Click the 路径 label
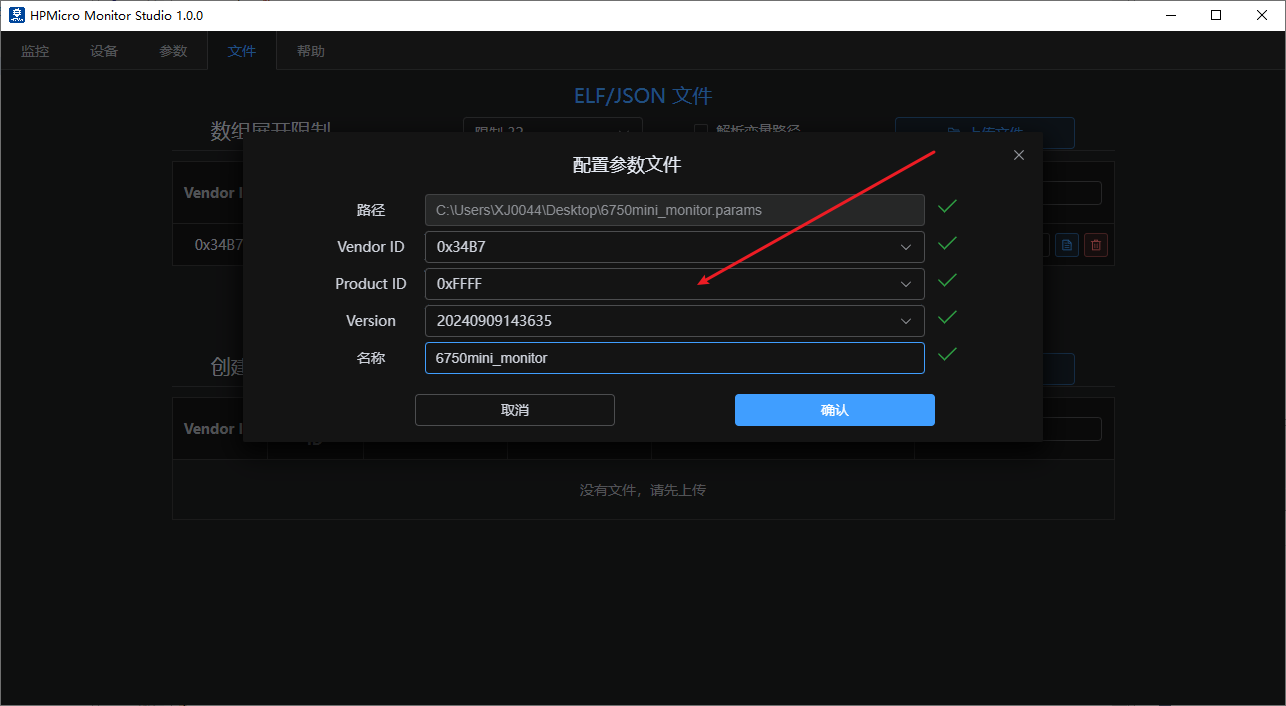1286x706 pixels. (x=371, y=210)
